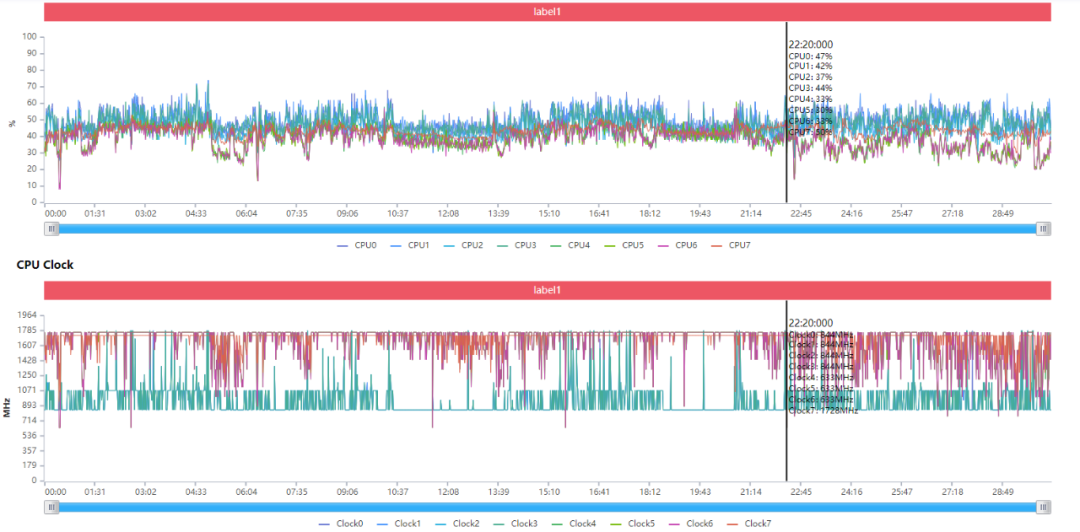The width and height of the screenshot is (1080, 532).
Task: Toggle Clock5 legend entry
Action: [632, 524]
